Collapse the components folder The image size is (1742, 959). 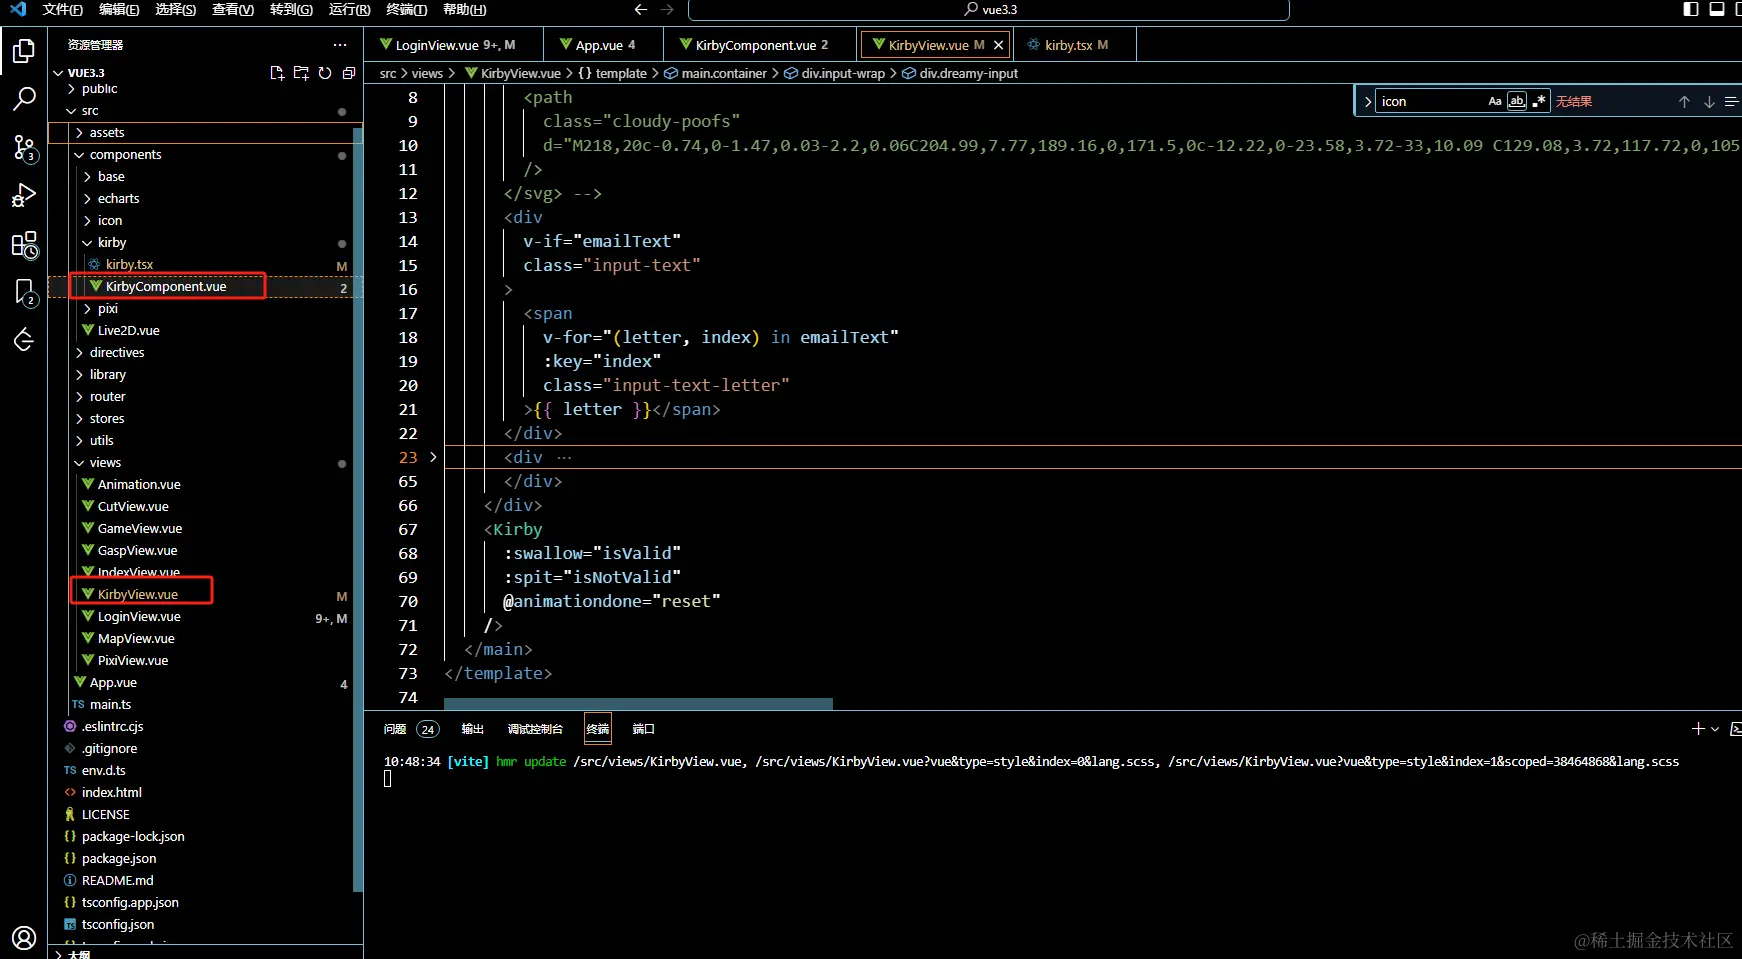pyautogui.click(x=79, y=155)
